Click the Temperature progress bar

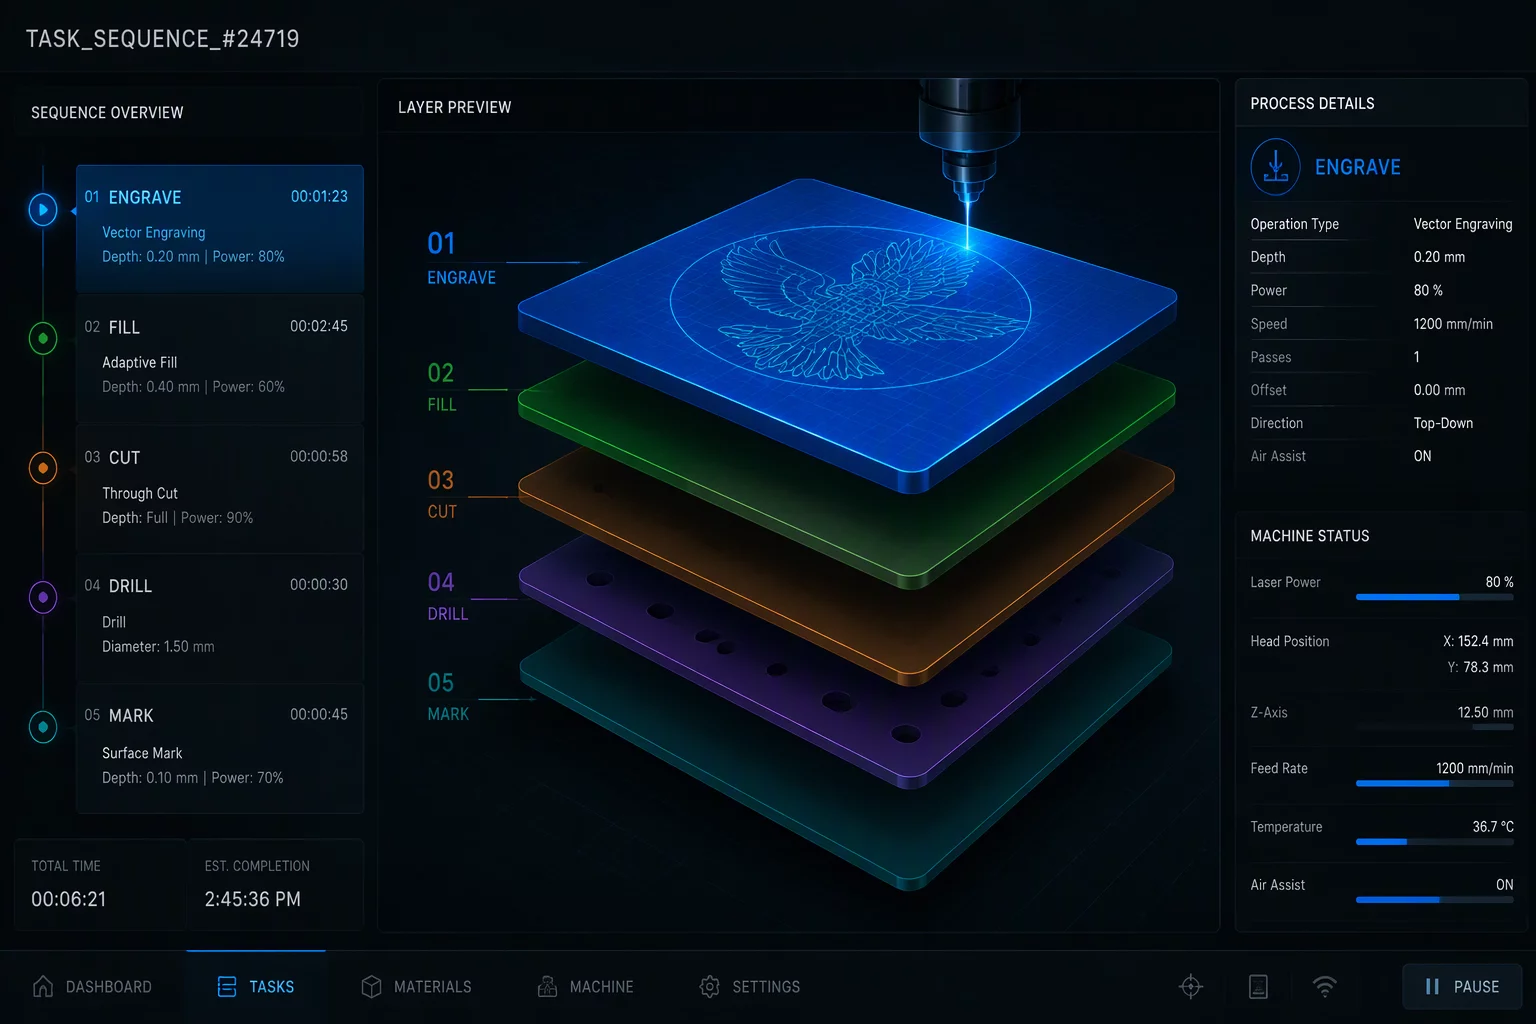point(1434,842)
